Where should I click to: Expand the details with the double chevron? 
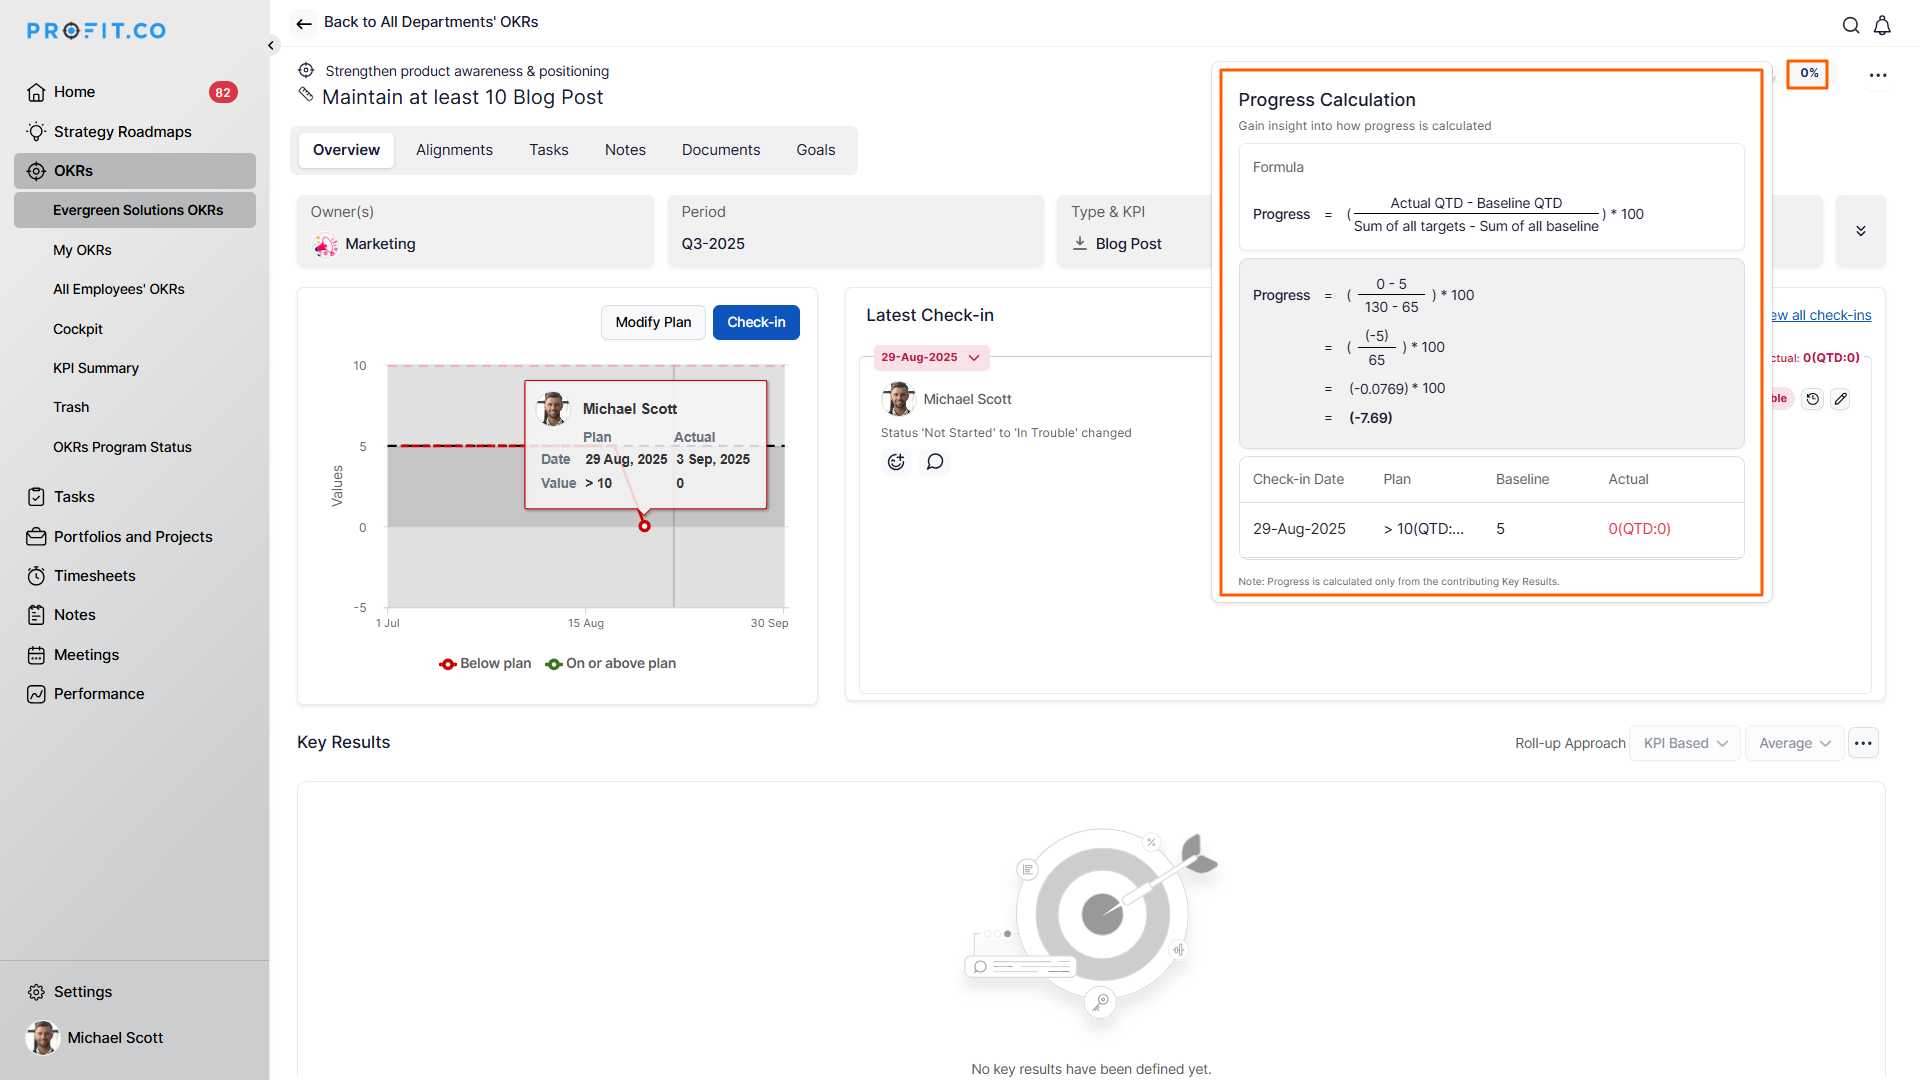1861,231
